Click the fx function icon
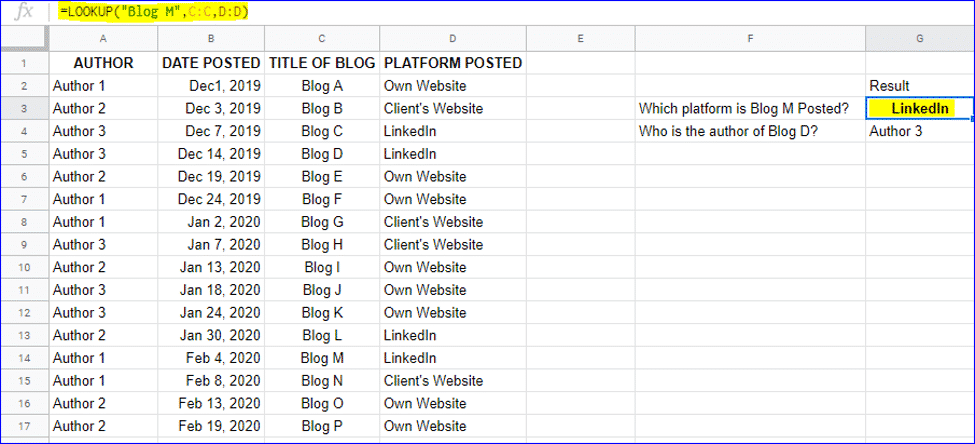Screen dimensions: 975x444 (23, 12)
